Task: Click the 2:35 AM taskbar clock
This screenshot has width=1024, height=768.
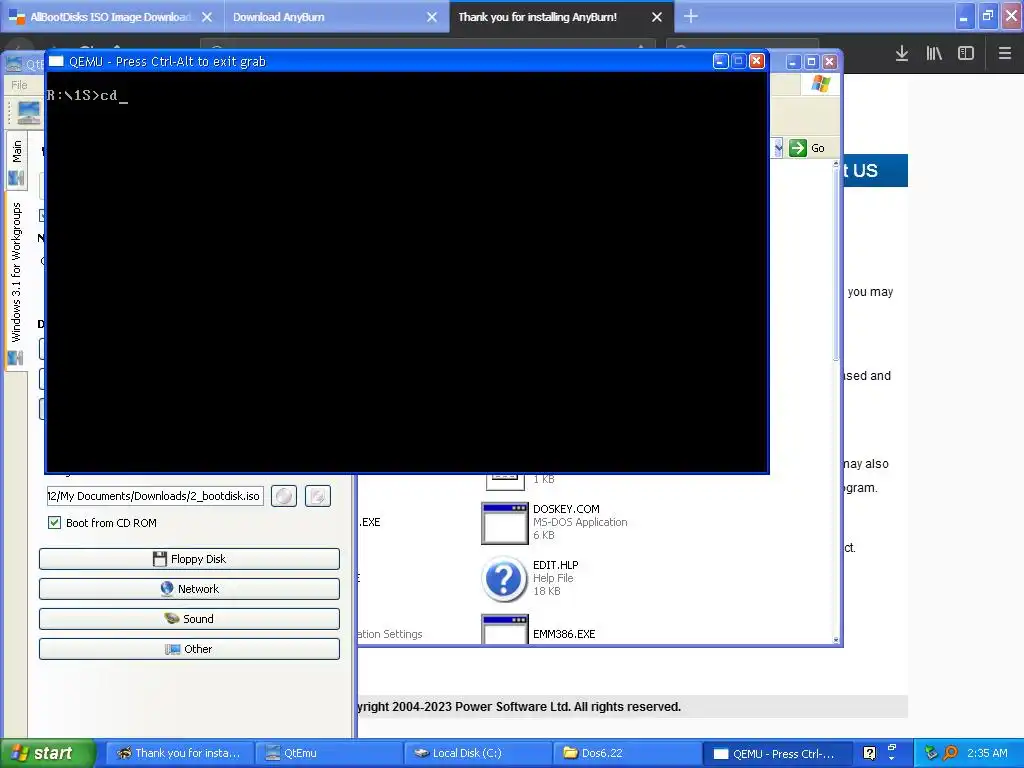Action: click(x=987, y=754)
